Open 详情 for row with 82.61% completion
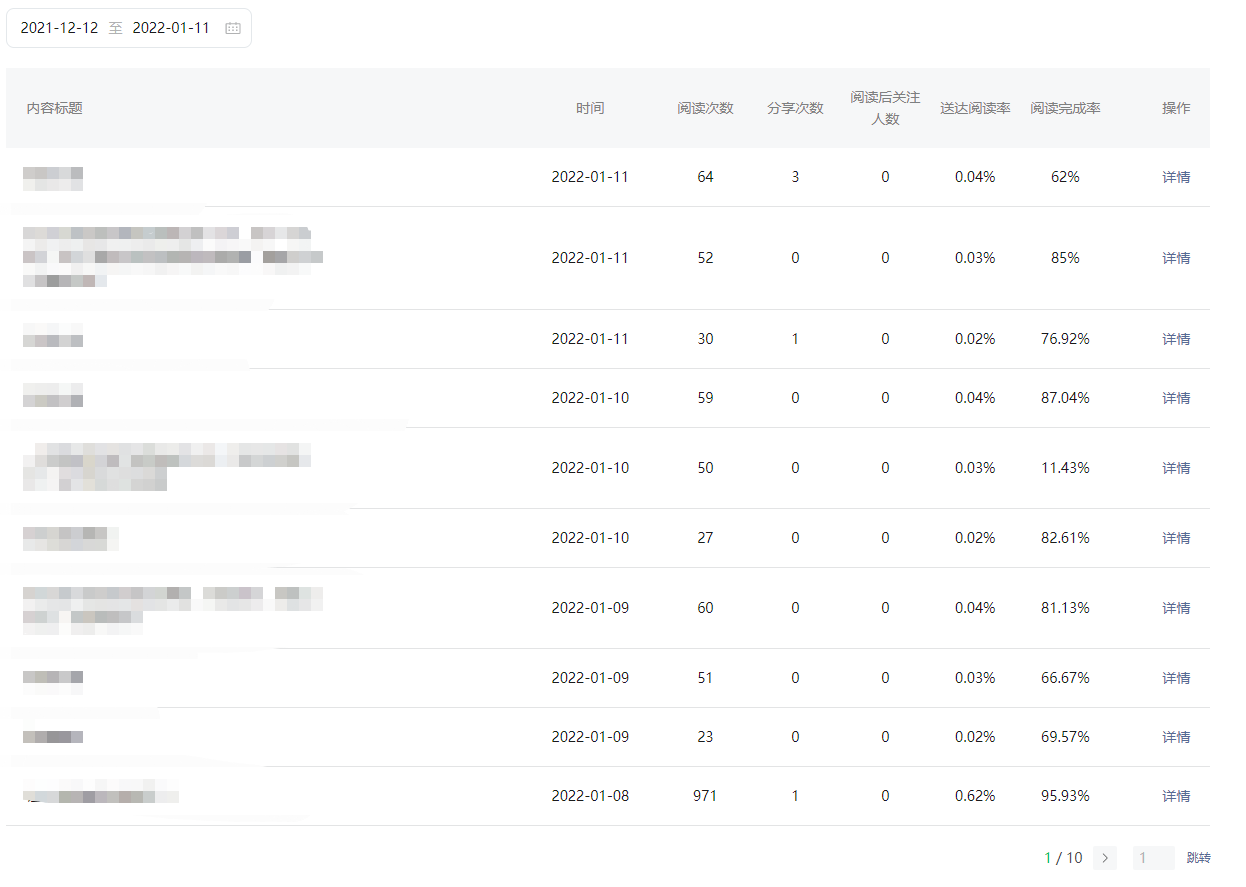Screen dimensions: 1246x887 pyautogui.click(x=1176, y=538)
